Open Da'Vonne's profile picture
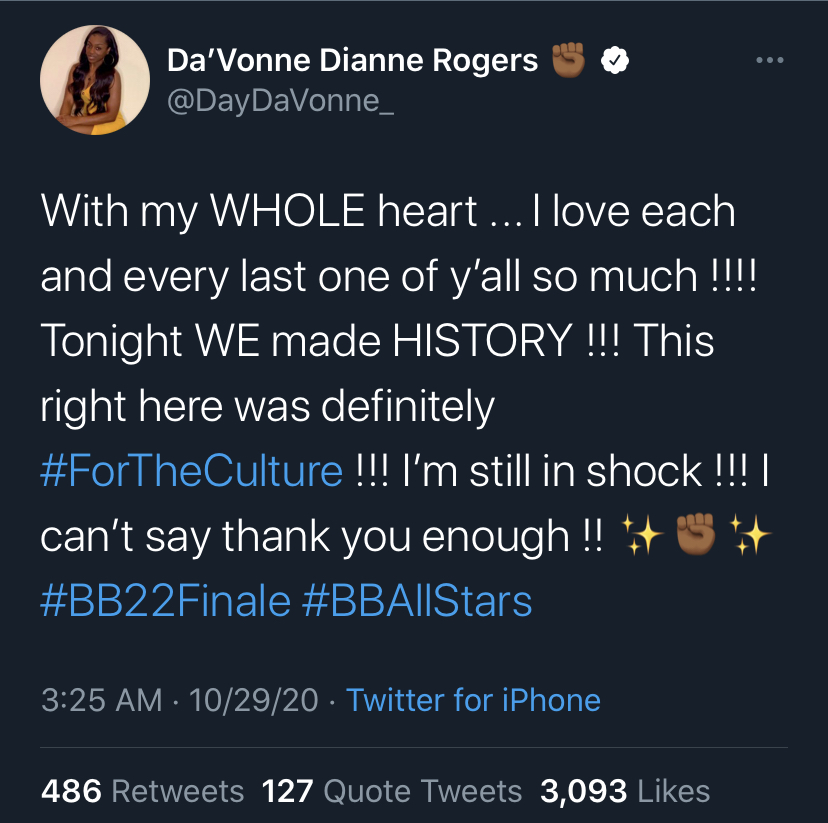Viewport: 828px width, 823px height. pyautogui.click(x=95, y=80)
